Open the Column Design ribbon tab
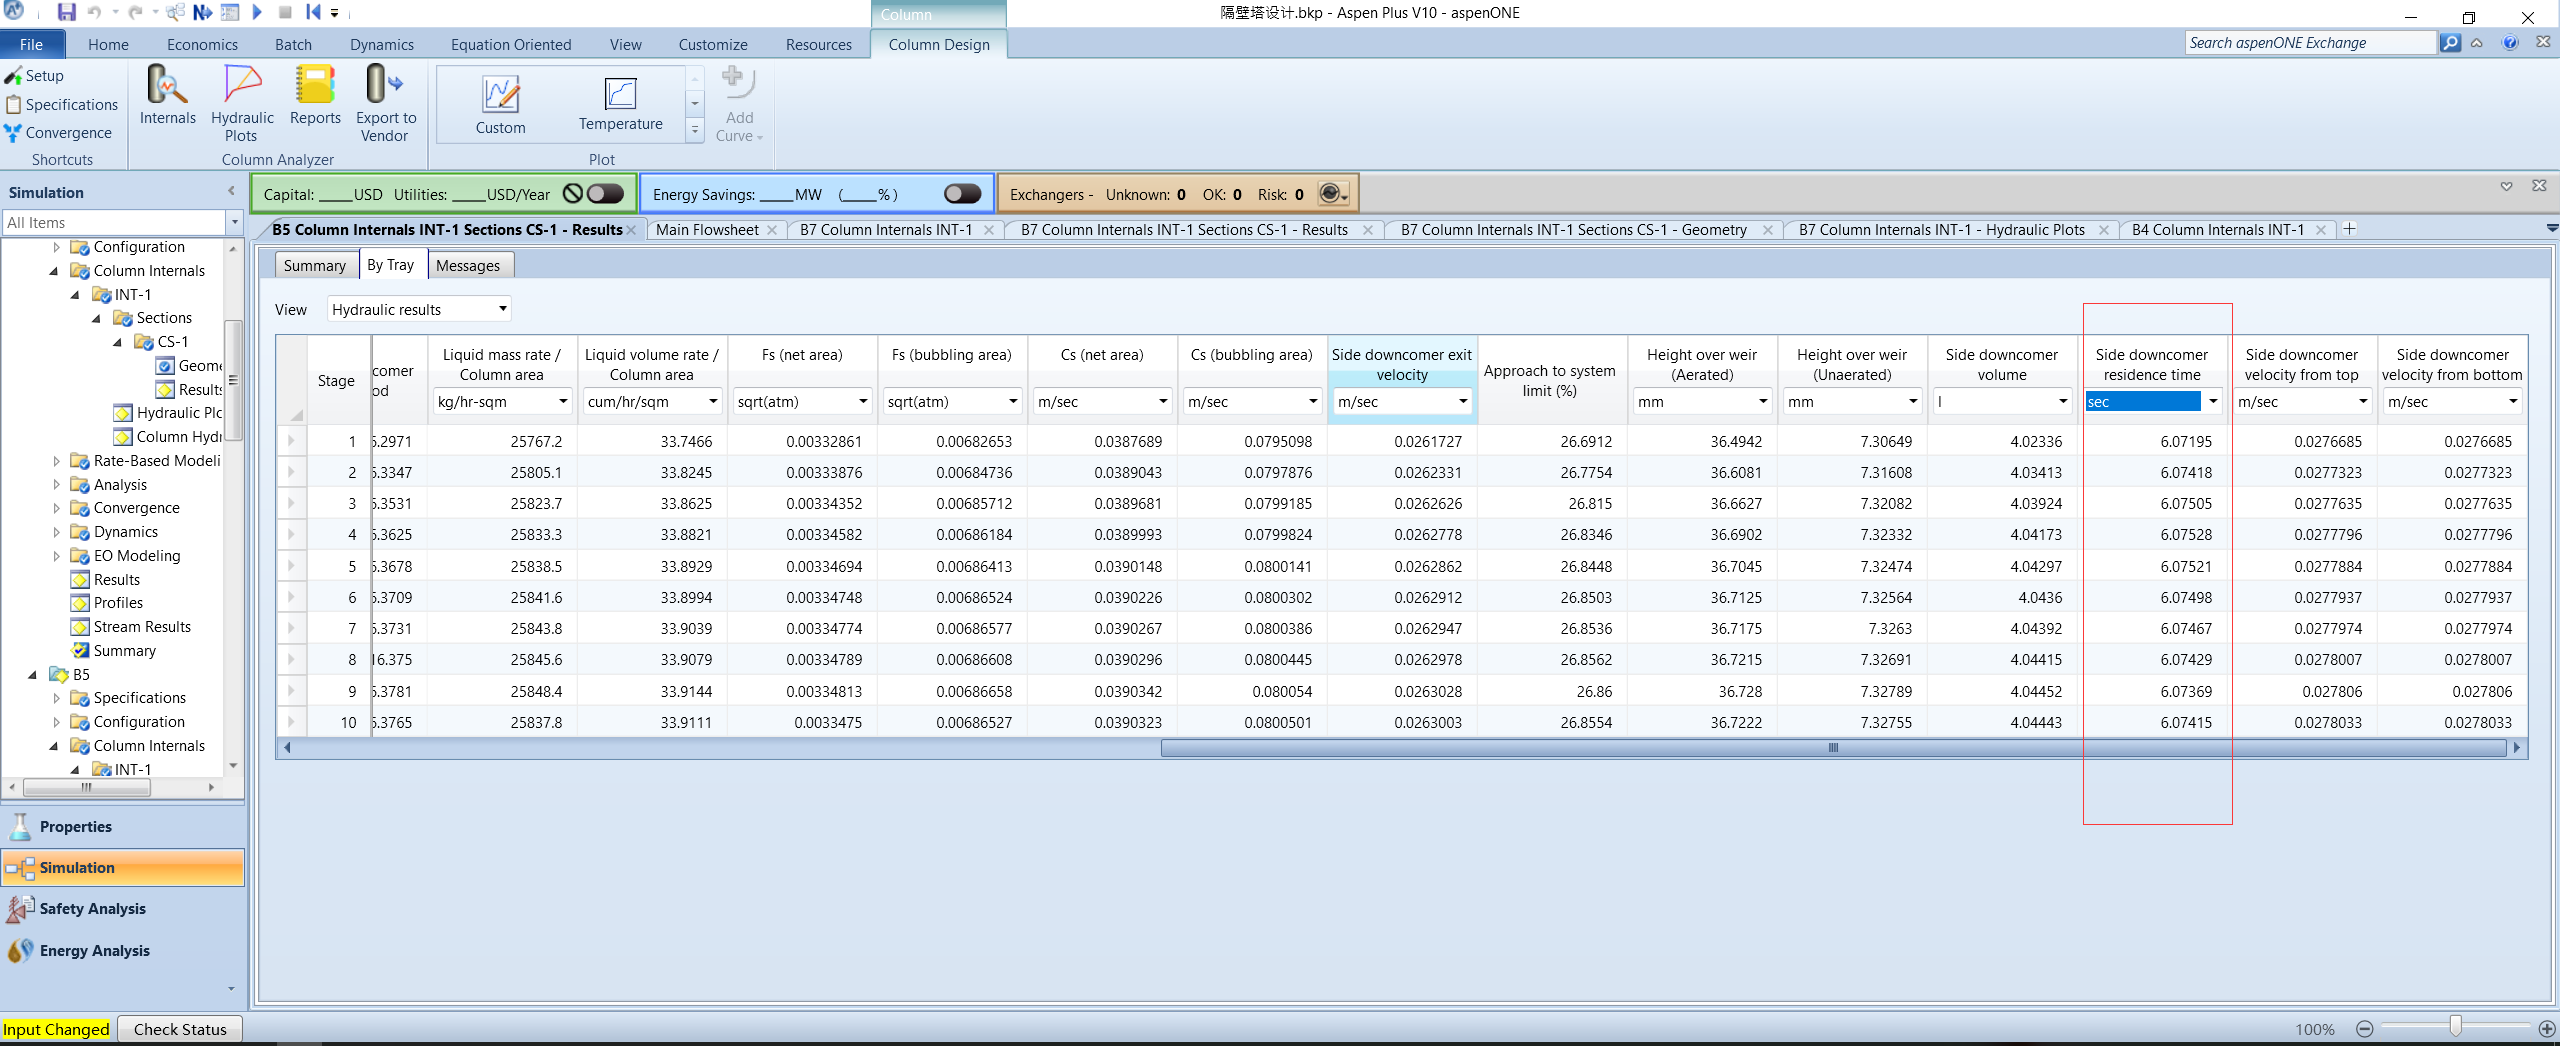Screen dimensions: 2560x1046 938,44
